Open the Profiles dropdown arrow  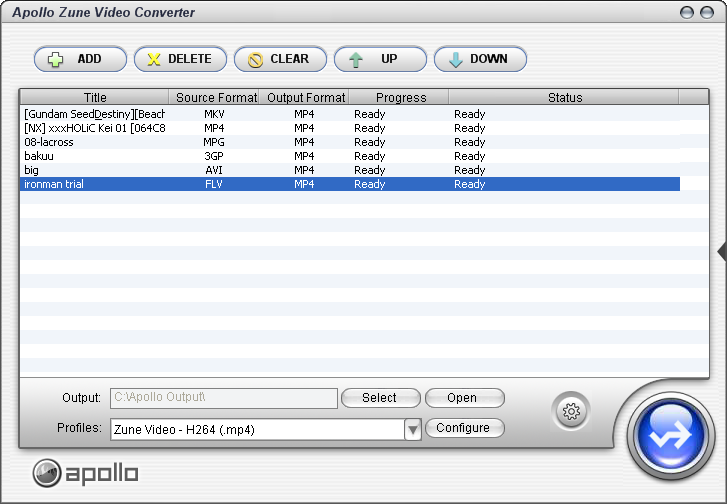(412, 430)
